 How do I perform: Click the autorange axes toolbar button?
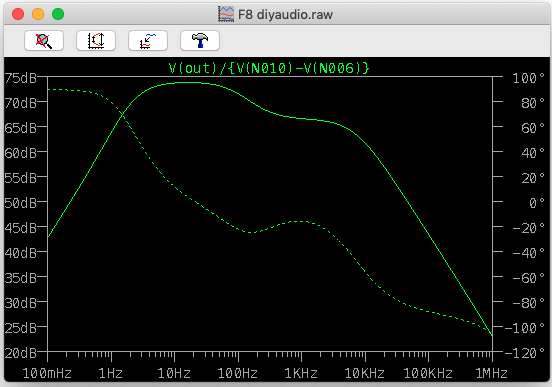96,40
